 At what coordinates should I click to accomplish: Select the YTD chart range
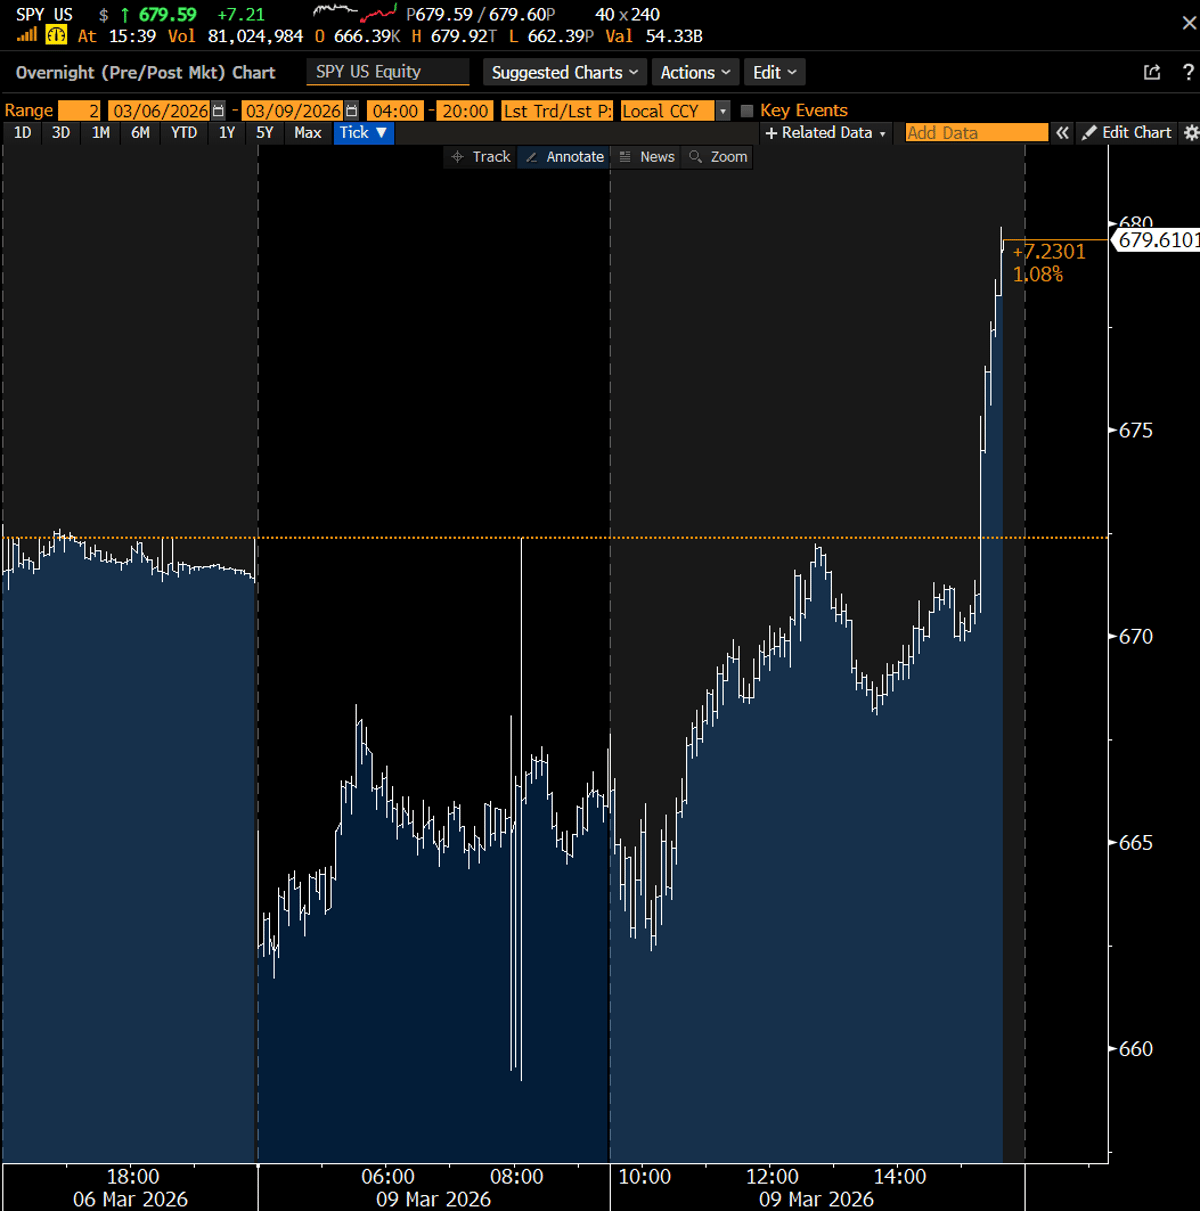tap(183, 132)
